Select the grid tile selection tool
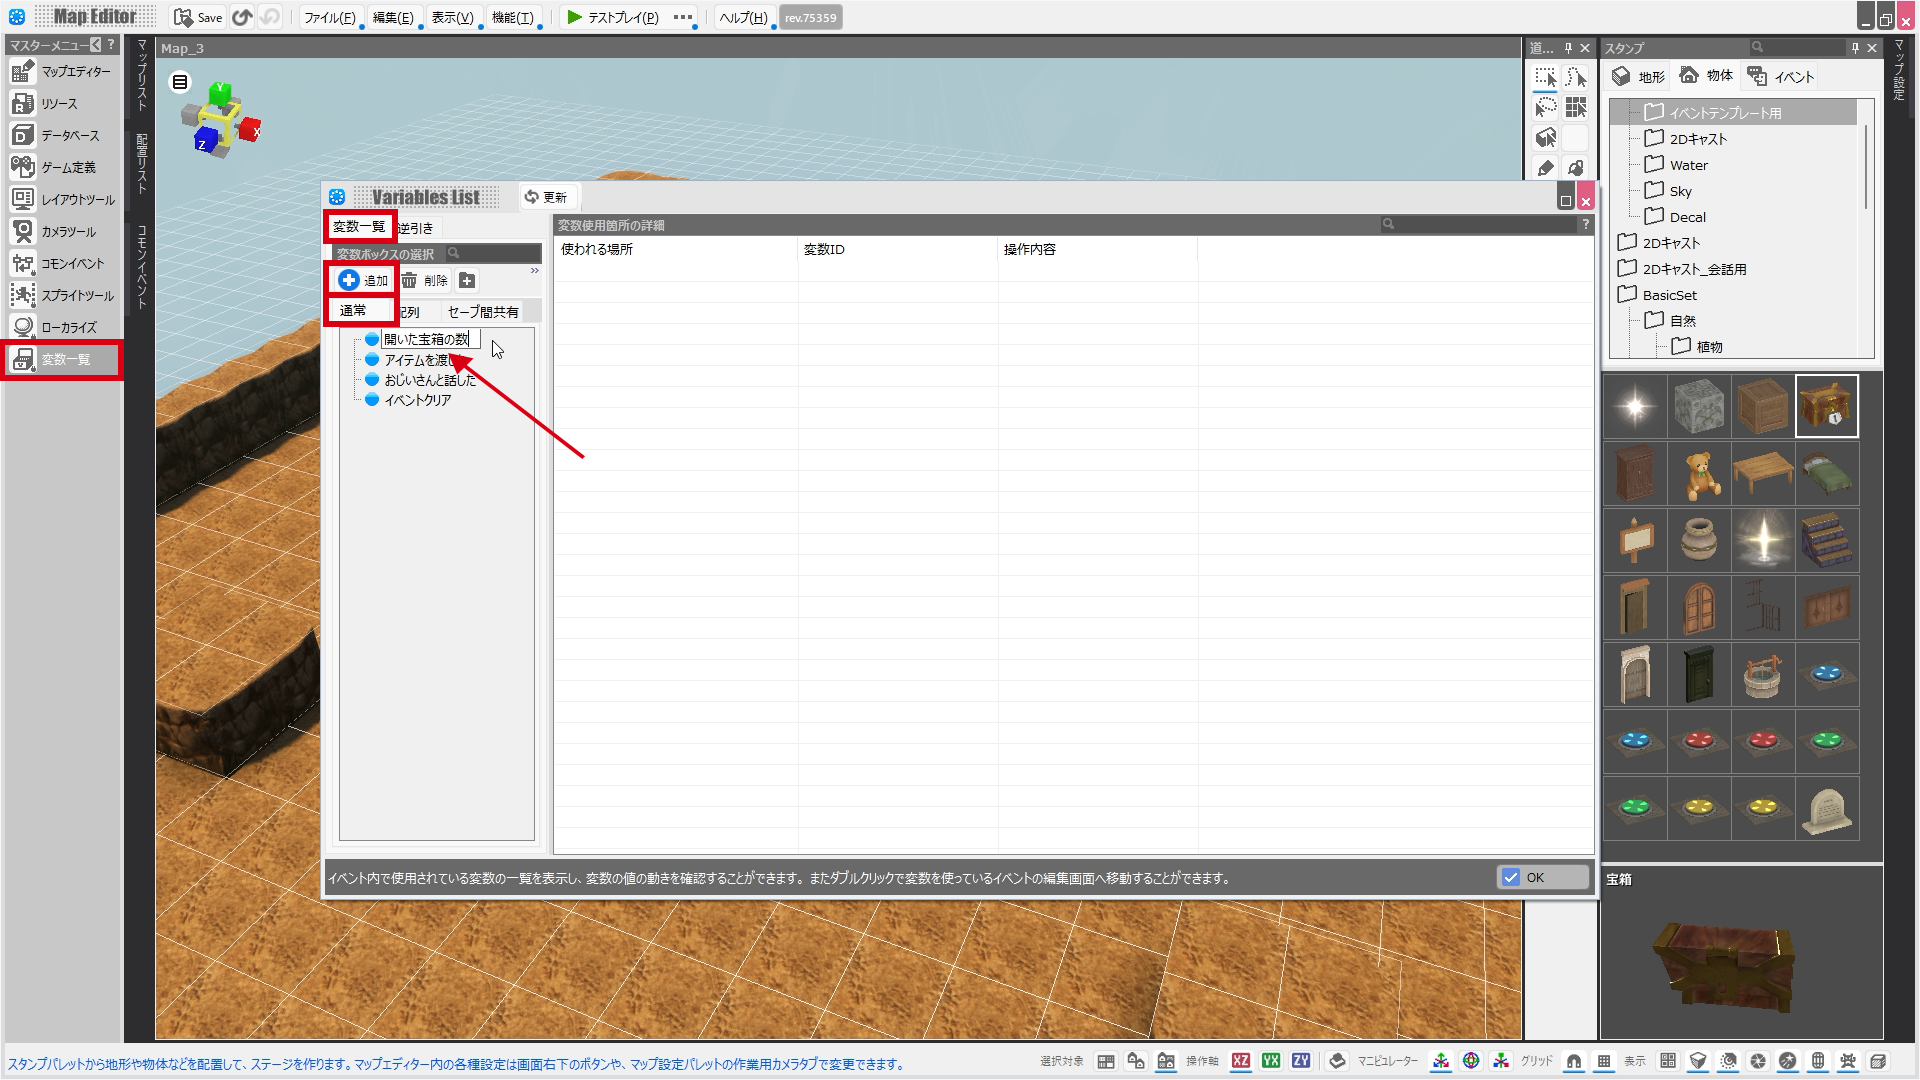 pyautogui.click(x=1576, y=107)
